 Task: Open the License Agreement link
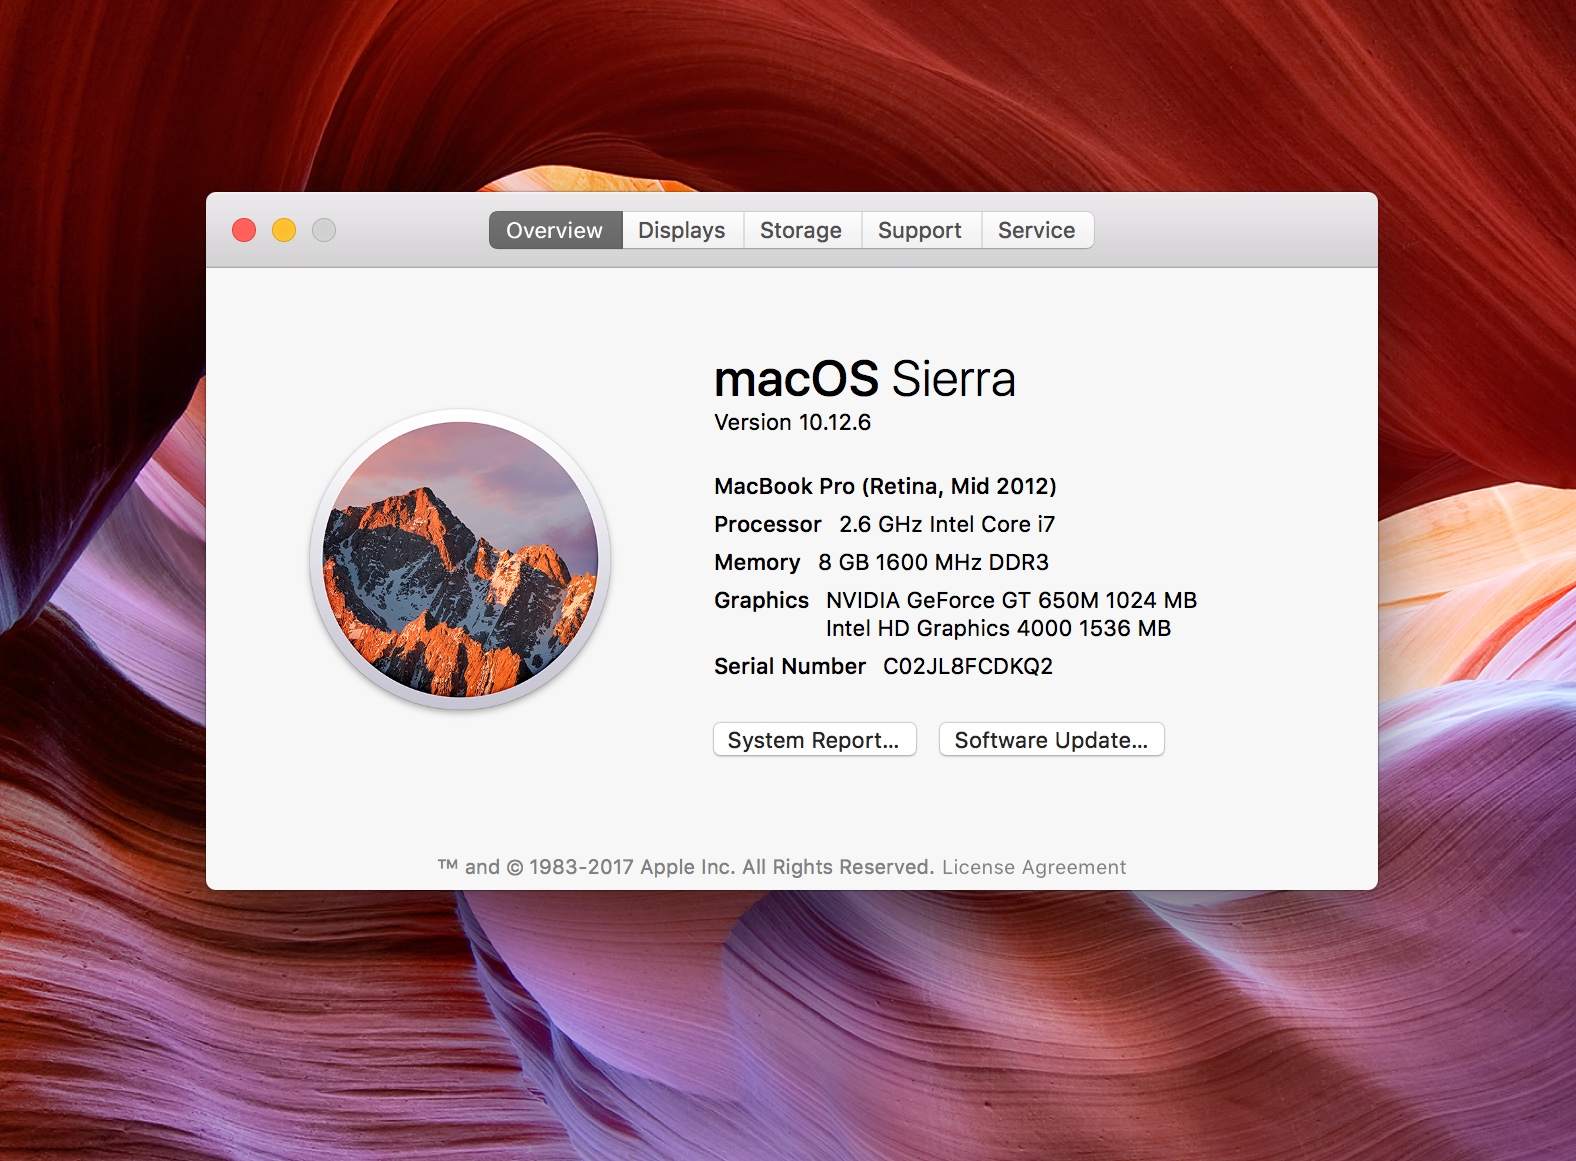(x=1034, y=867)
